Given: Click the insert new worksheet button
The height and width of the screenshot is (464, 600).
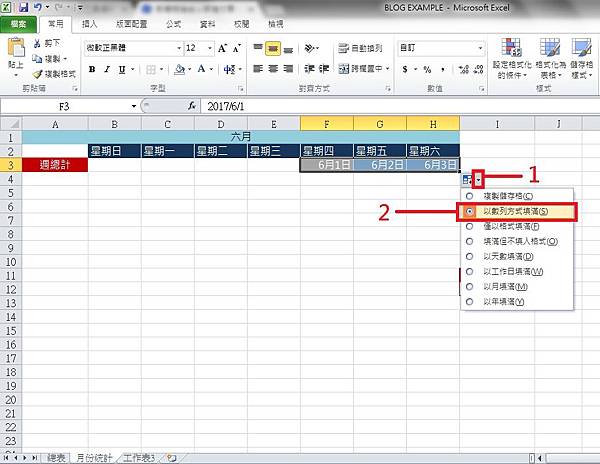Looking at the screenshot, I should (x=172, y=457).
